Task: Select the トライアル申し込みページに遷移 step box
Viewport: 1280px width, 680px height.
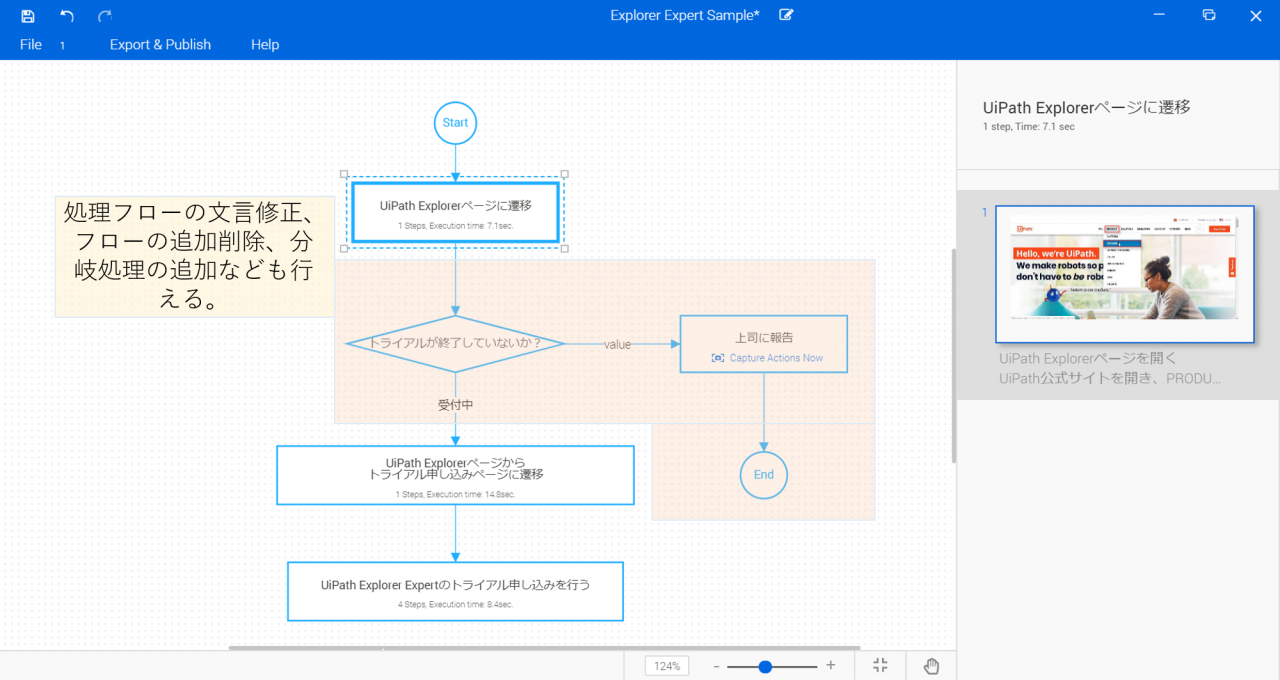Action: [455, 475]
